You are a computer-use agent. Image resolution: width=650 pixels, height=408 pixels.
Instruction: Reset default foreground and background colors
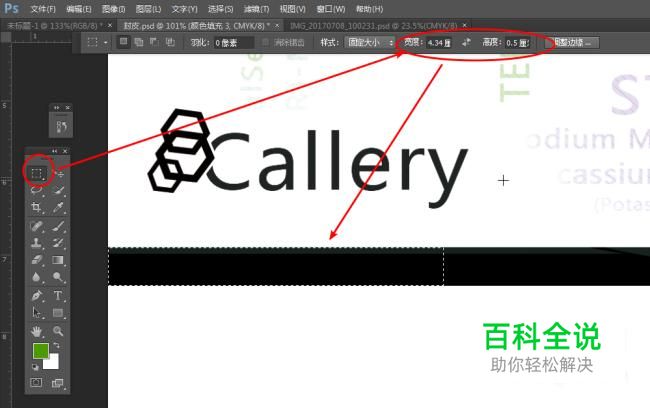[35, 367]
